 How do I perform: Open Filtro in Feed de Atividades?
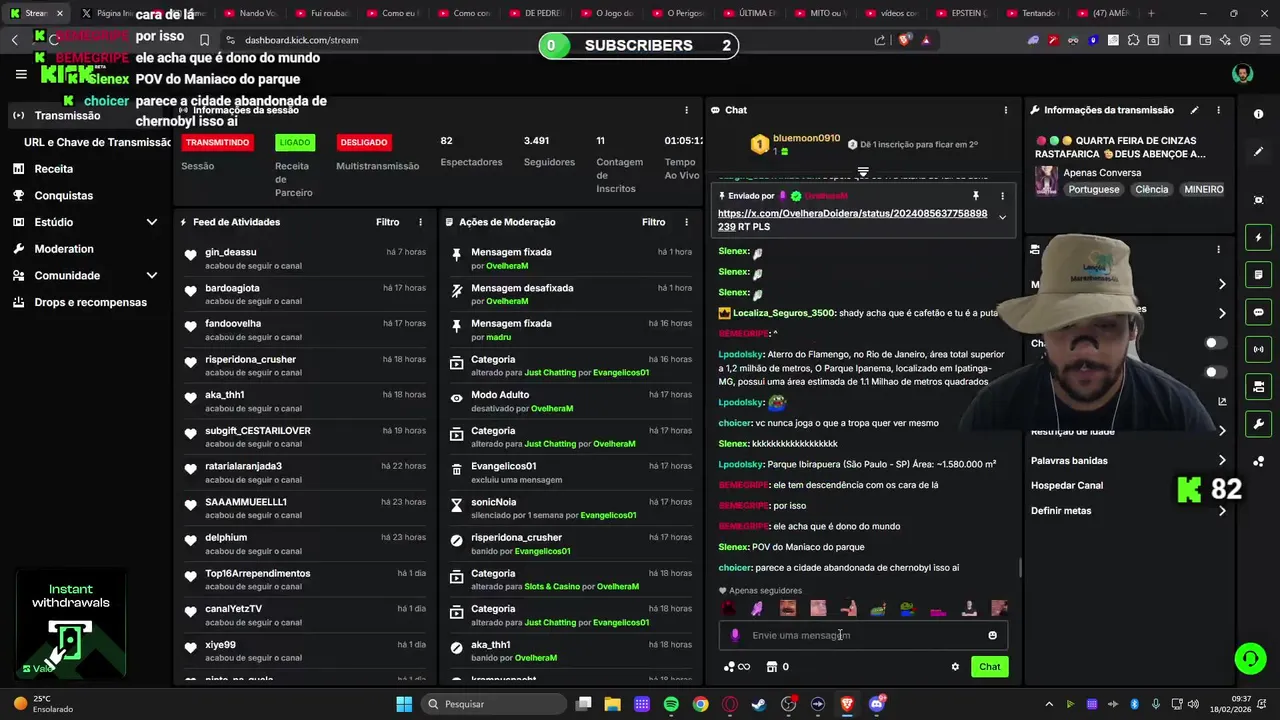(x=387, y=222)
